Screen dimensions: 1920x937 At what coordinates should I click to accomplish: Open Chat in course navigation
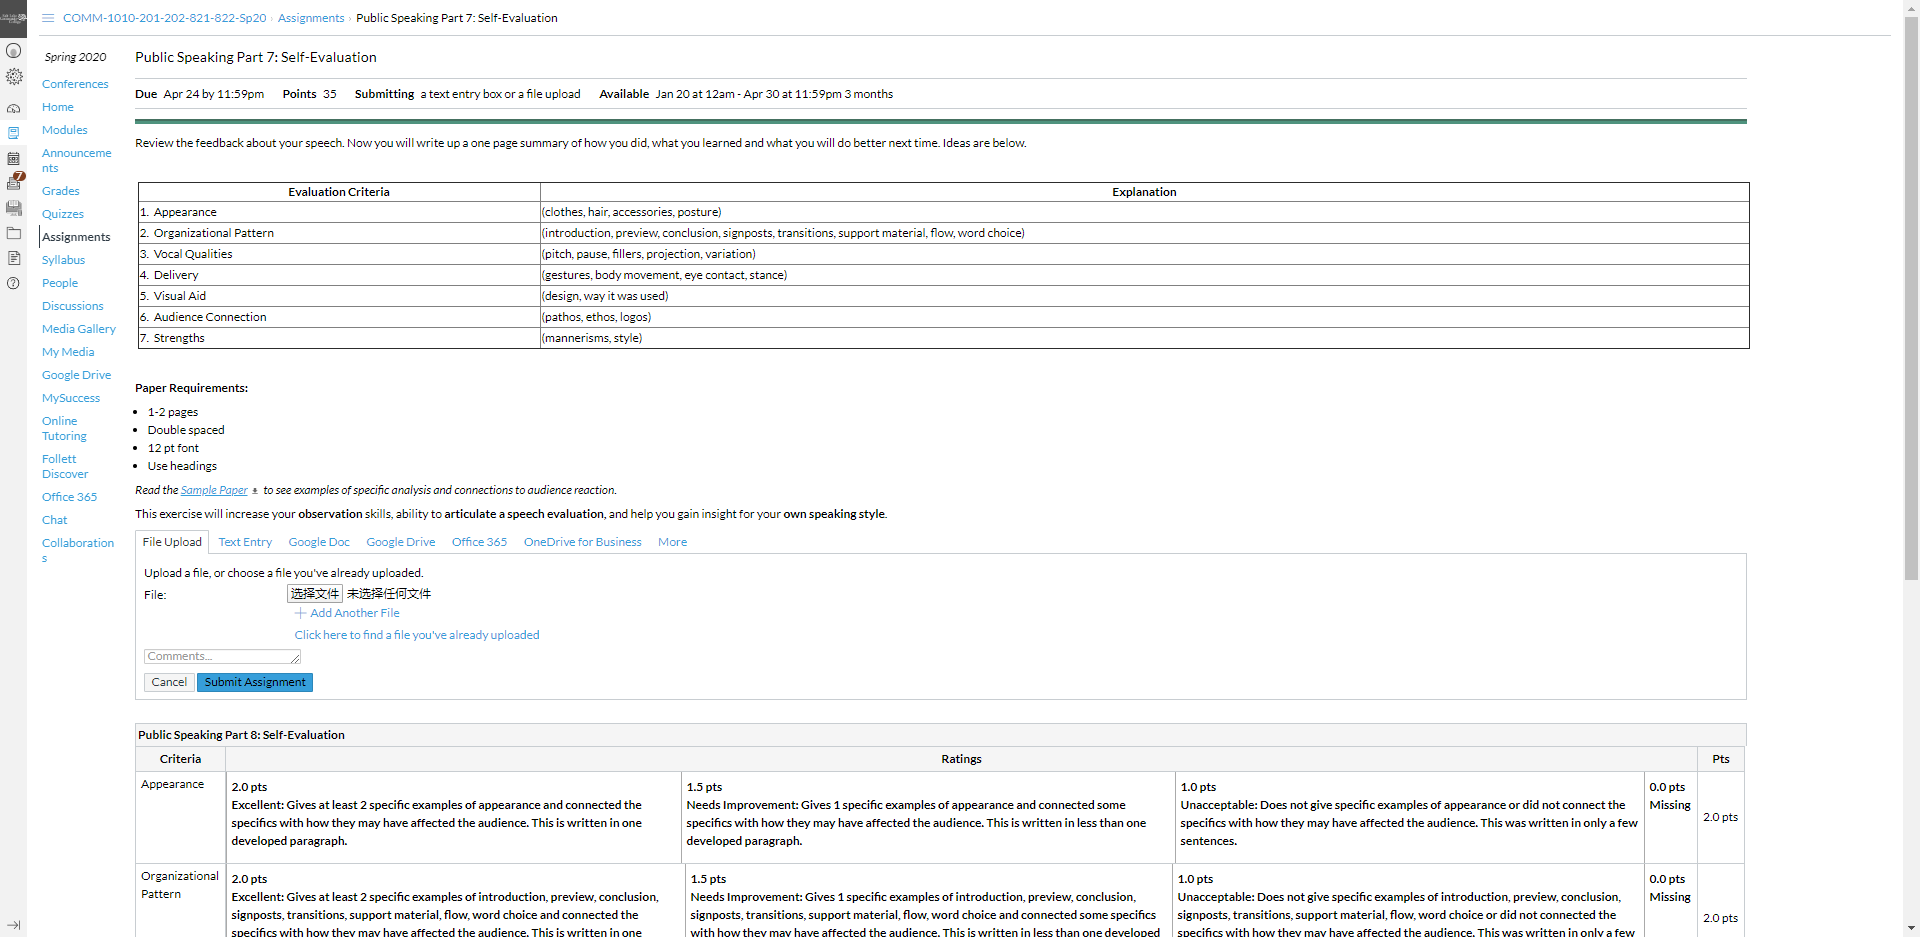click(x=55, y=520)
